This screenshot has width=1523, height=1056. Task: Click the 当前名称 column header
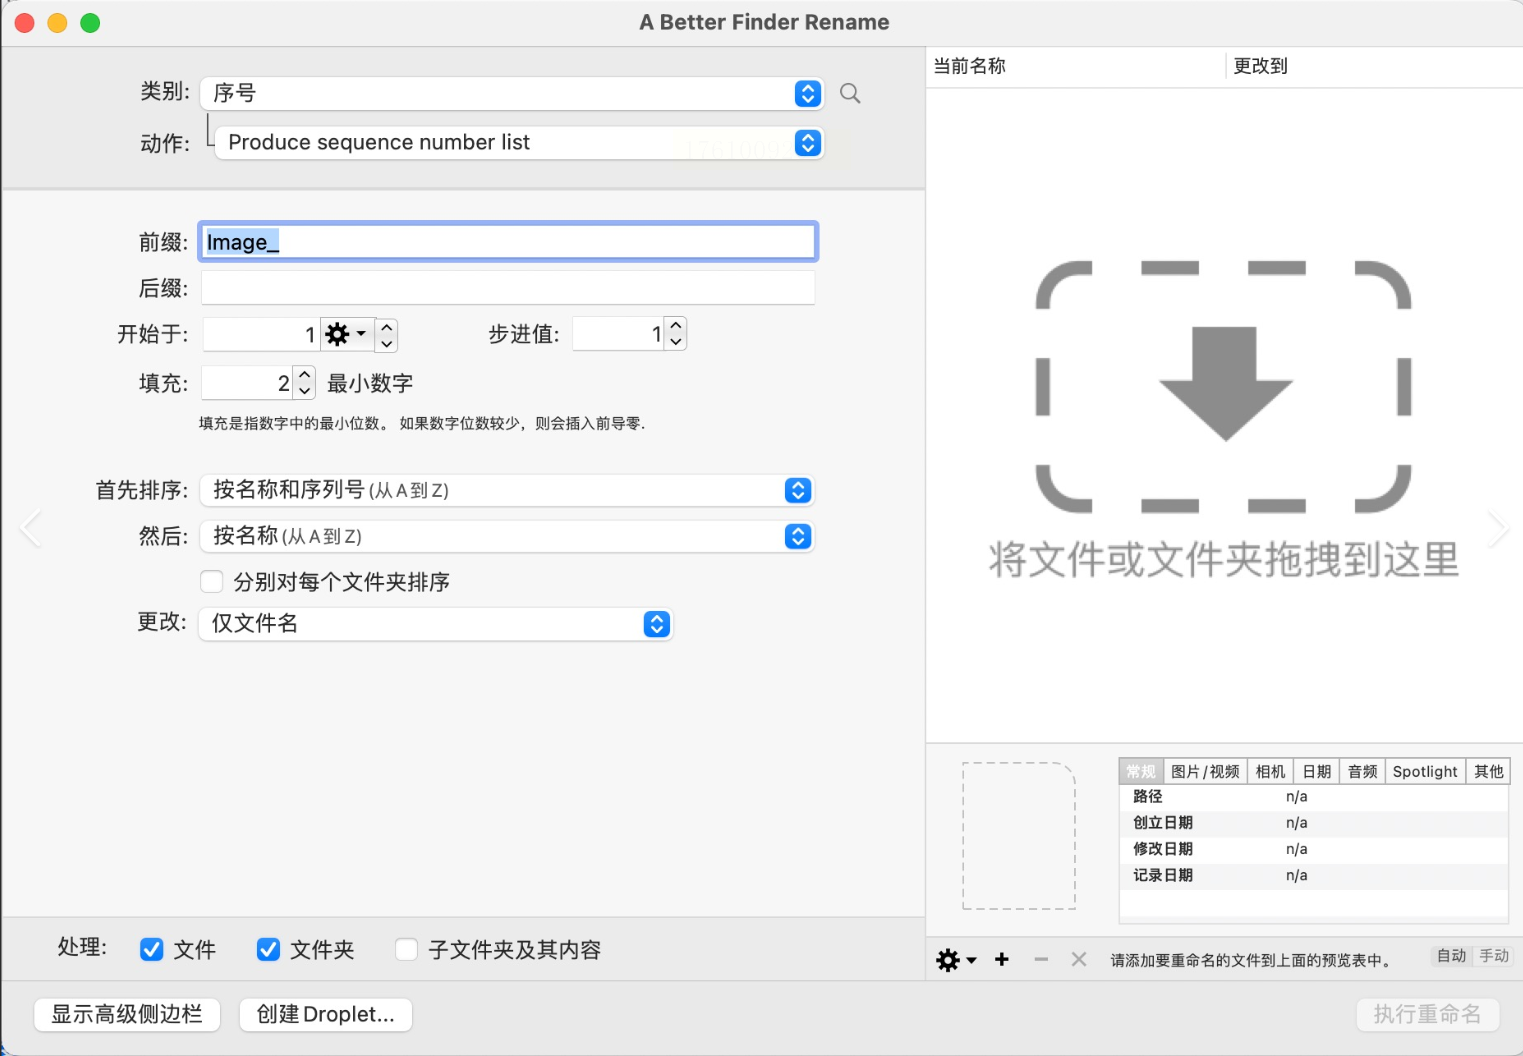pyautogui.click(x=1075, y=66)
